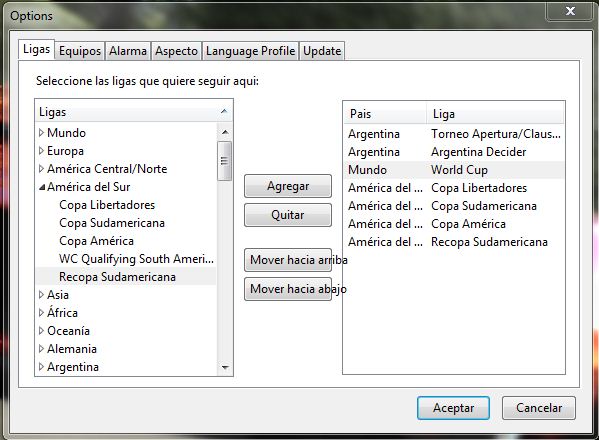Select Copa Sudamericana in the selected list
Image resolution: width=599 pixels, height=440 pixels.
coord(454,206)
